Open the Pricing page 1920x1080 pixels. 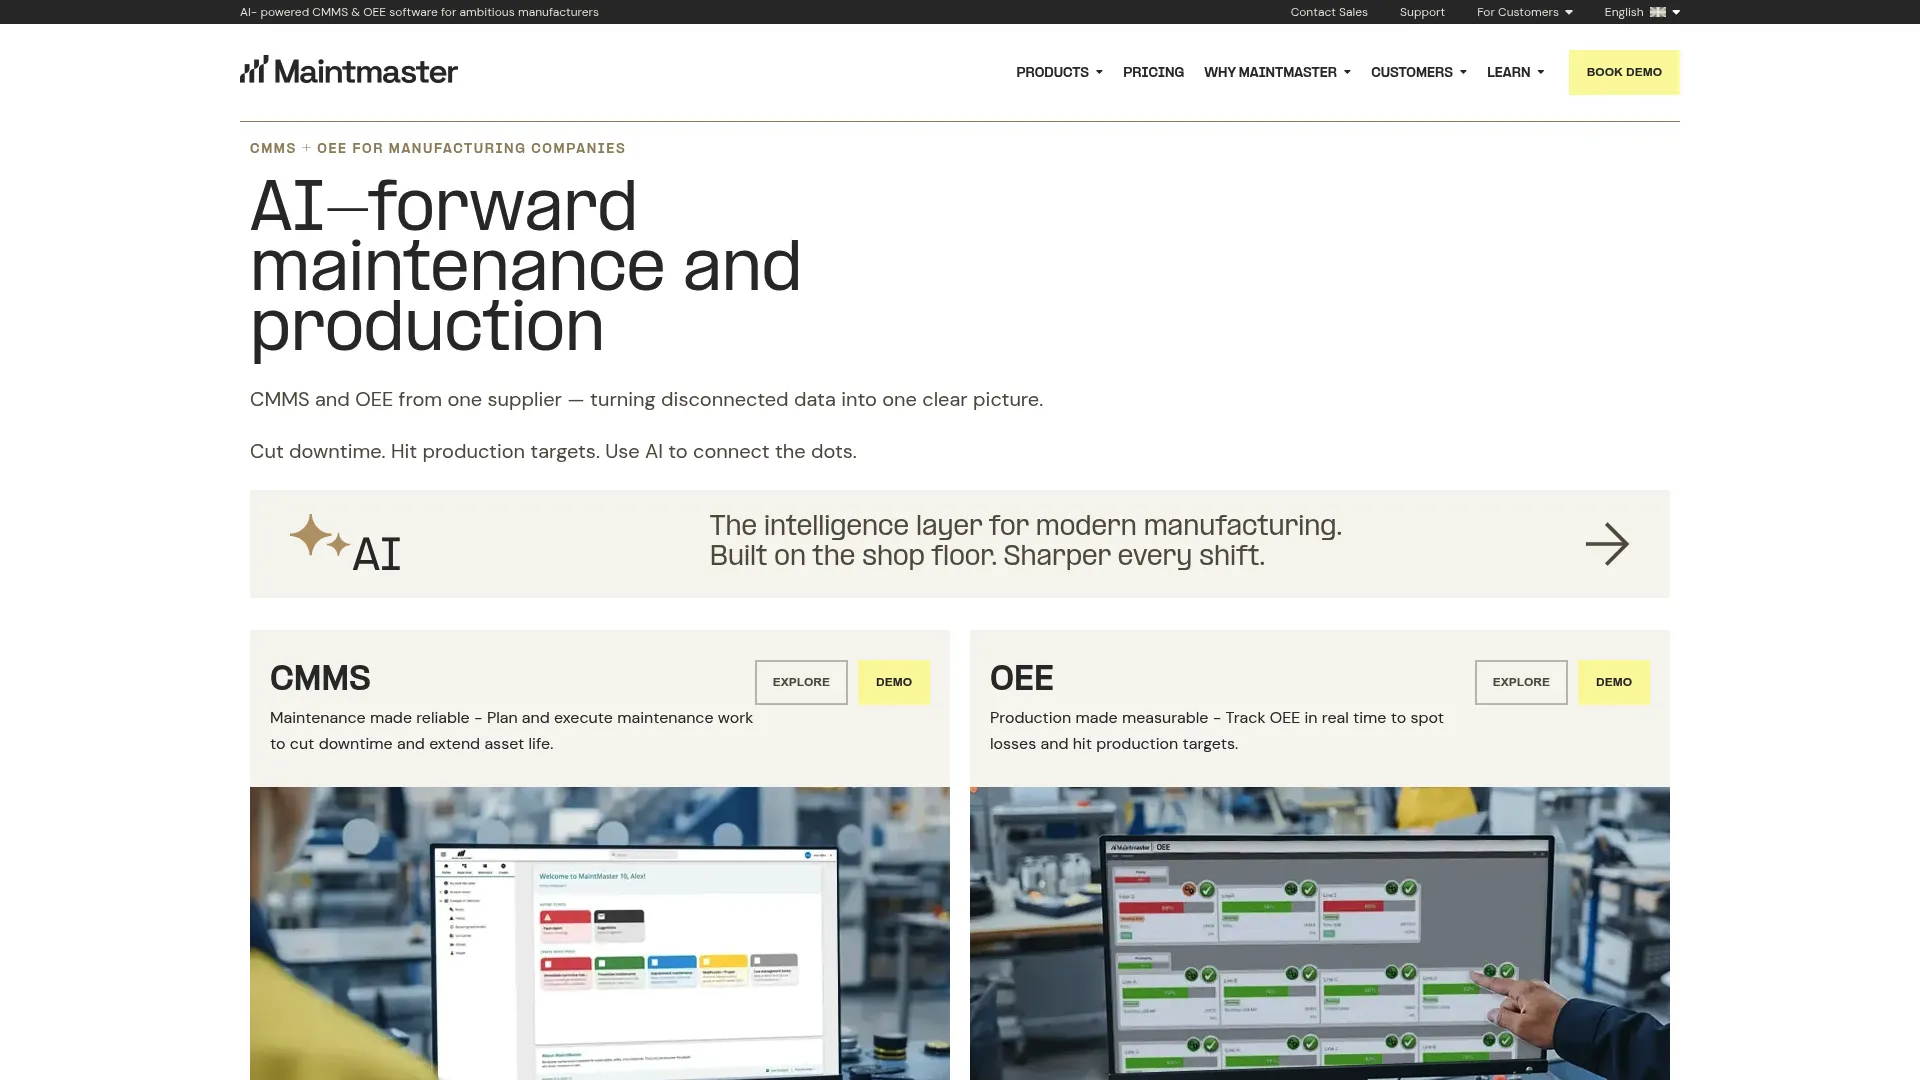click(x=1153, y=72)
